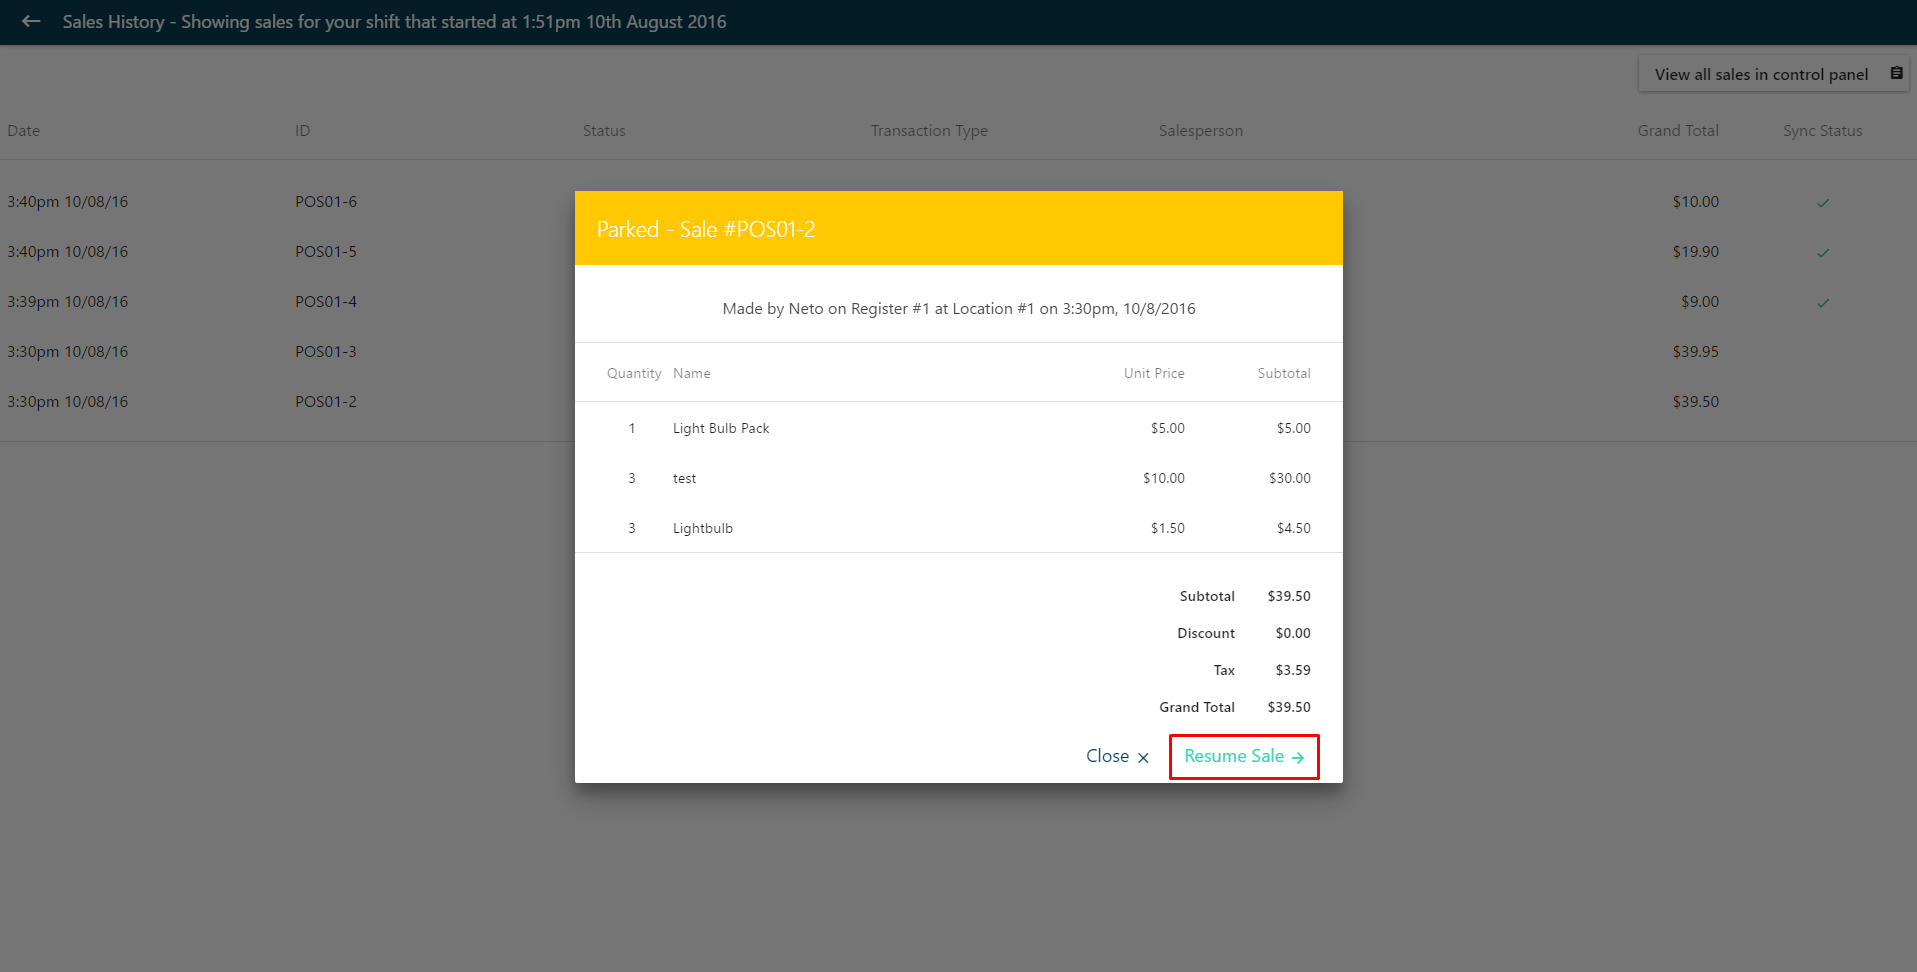
Task: Click the Lightbulb item name
Action: click(702, 528)
